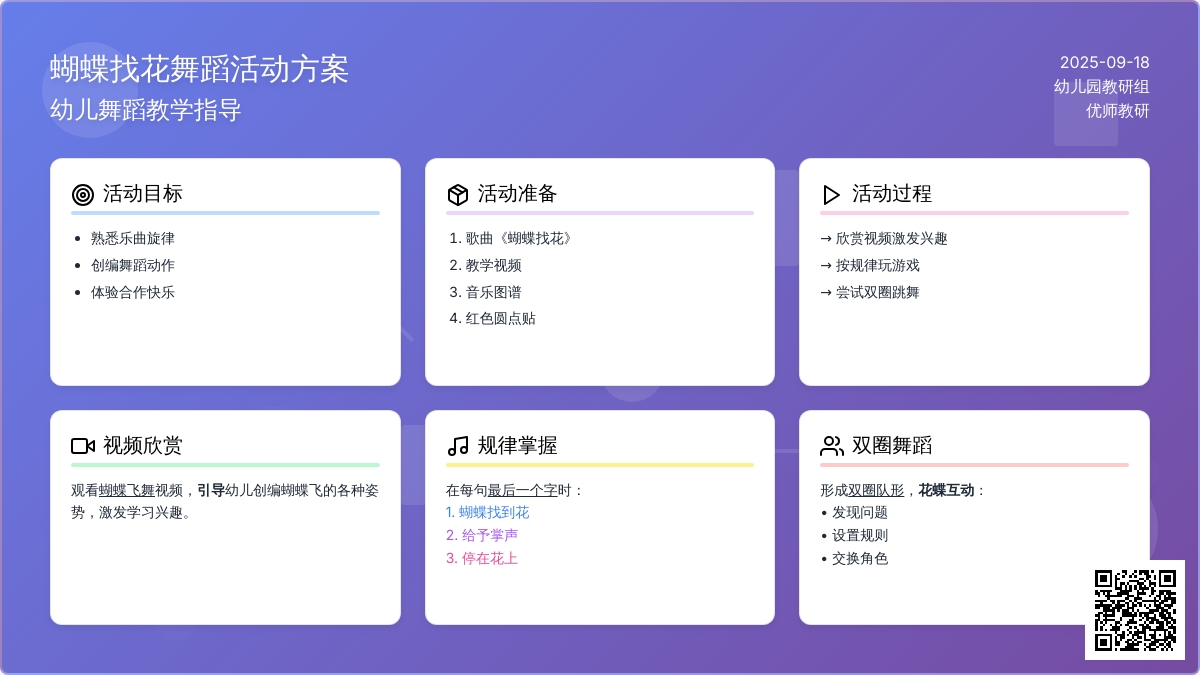This screenshot has height=675, width=1200.
Task: Click the underlined 蝴蝶飞舞 text
Action: pyautogui.click(x=126, y=490)
